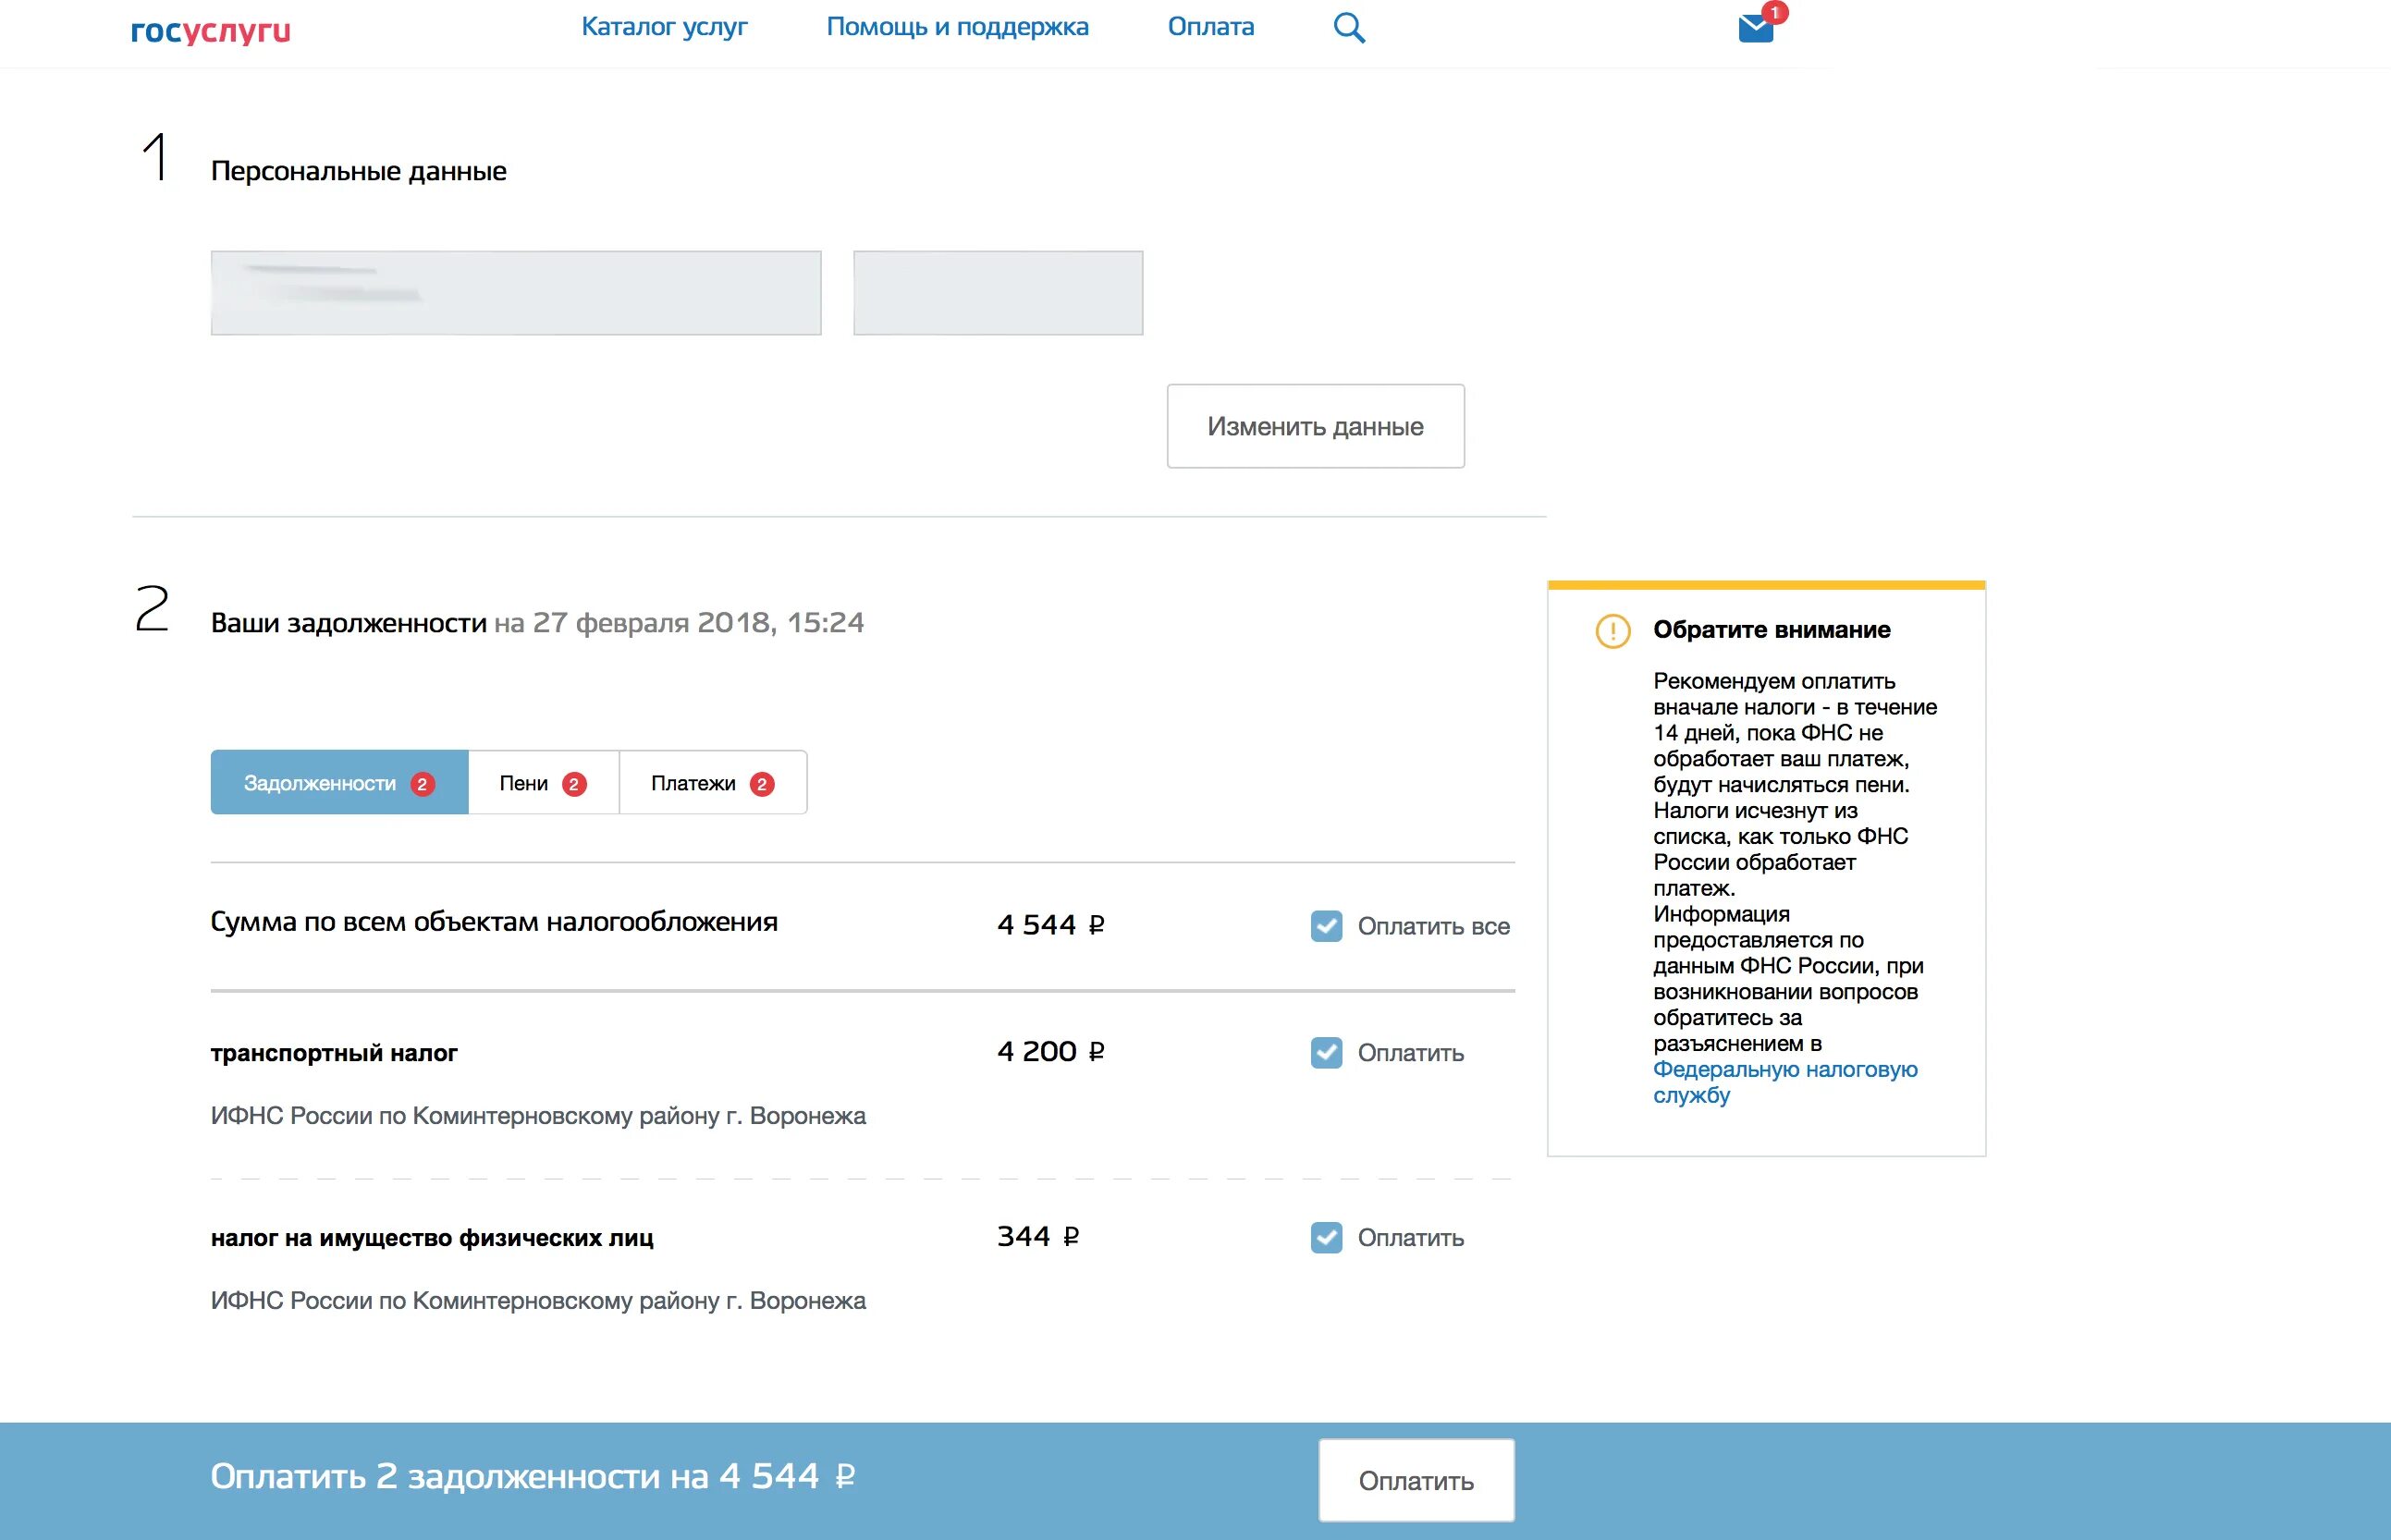
Task: Open Помощь и поддержка menu
Action: click(x=957, y=27)
